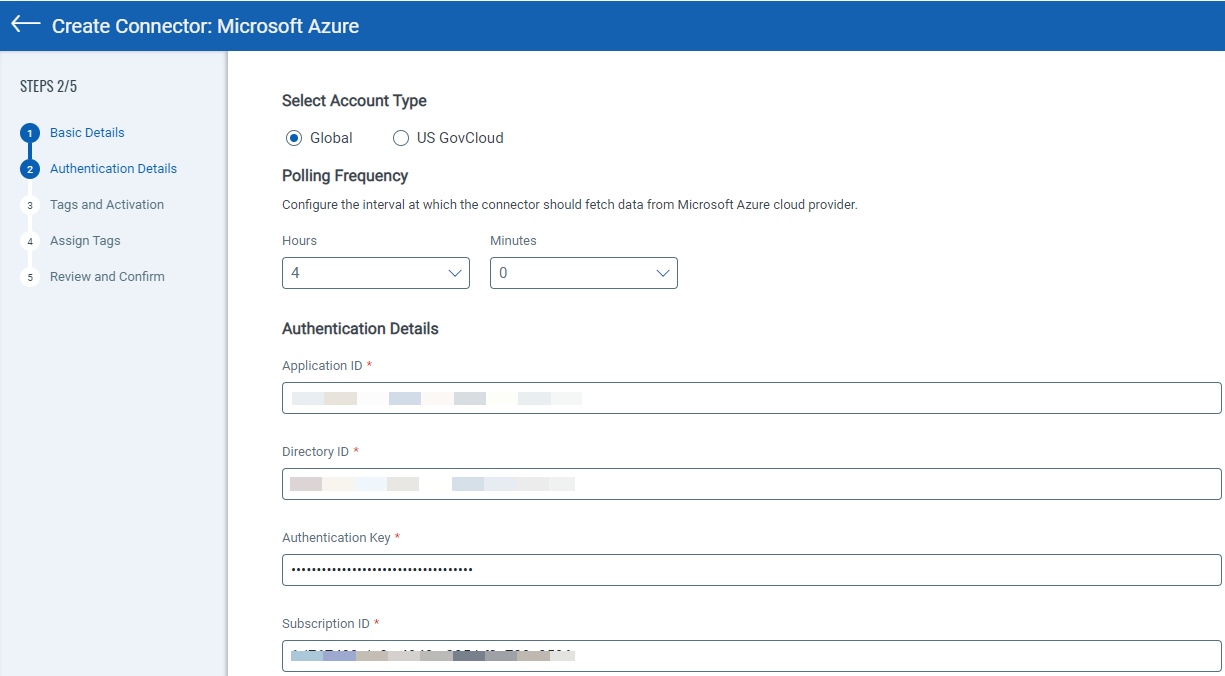Click inside the Authentication Key field

[750, 569]
